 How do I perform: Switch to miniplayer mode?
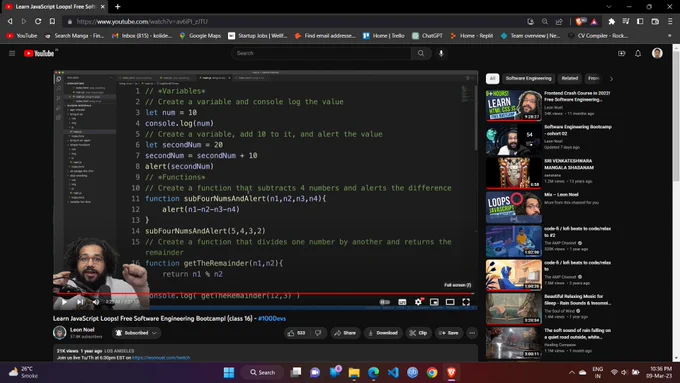click(x=434, y=302)
